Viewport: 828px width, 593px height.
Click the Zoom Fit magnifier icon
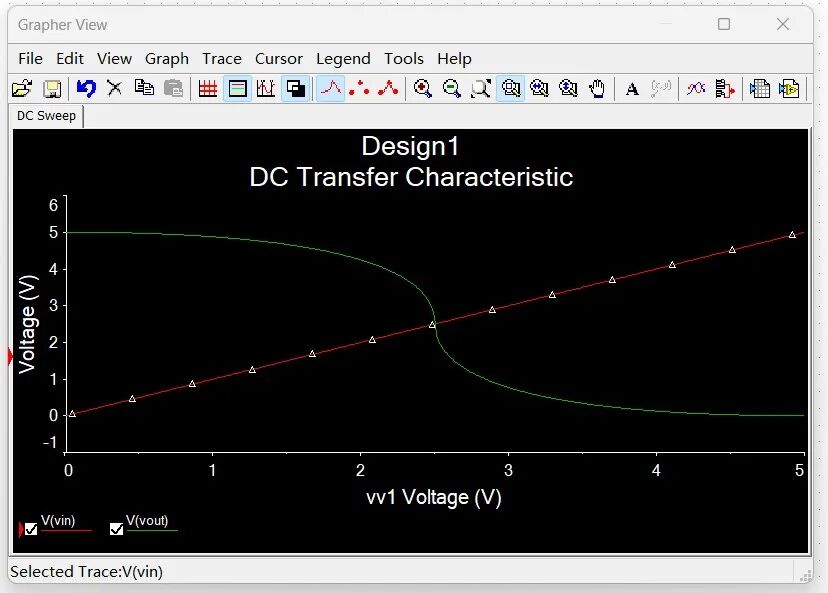pos(481,89)
